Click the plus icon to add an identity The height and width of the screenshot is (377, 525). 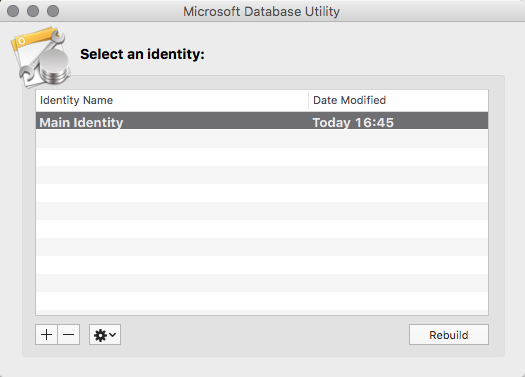[46, 334]
